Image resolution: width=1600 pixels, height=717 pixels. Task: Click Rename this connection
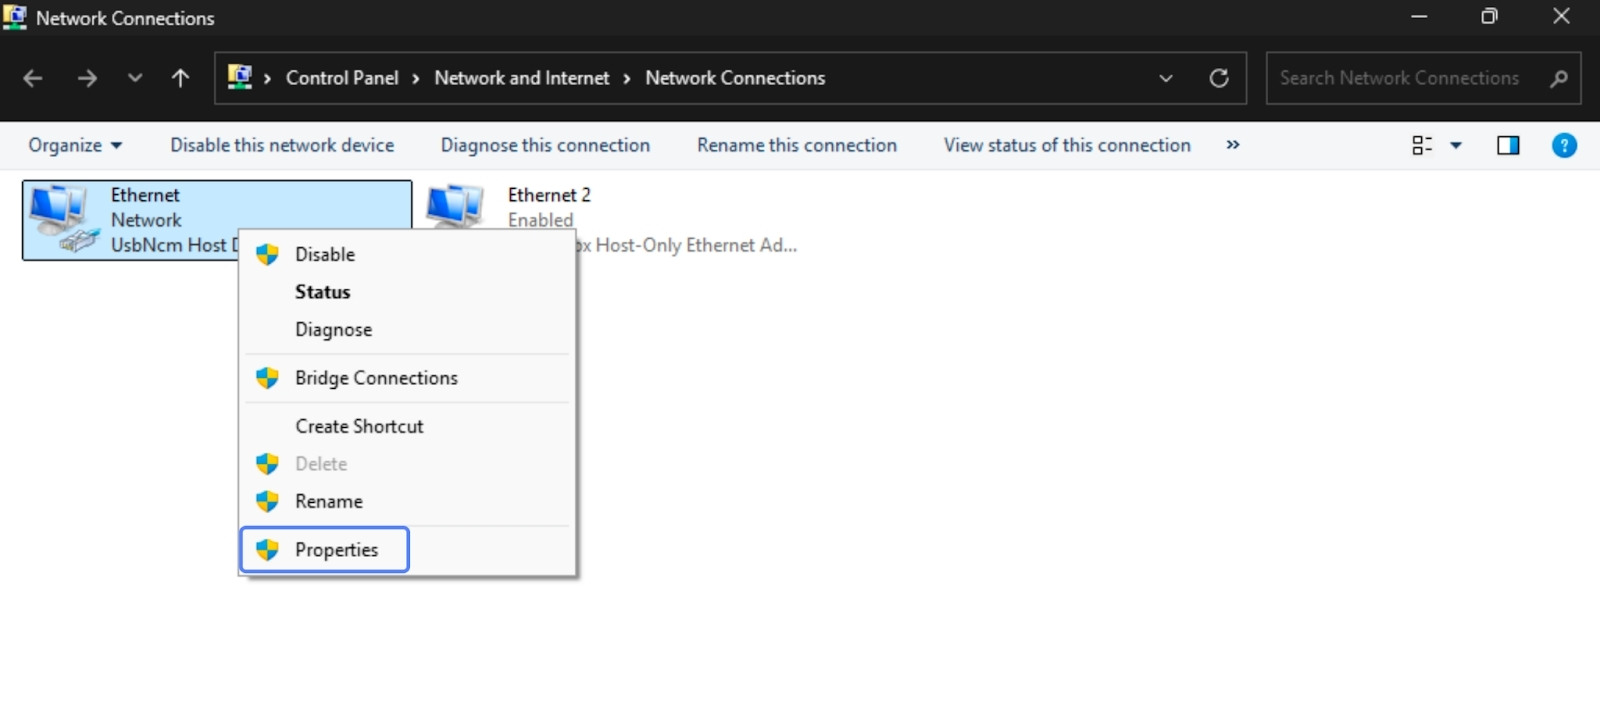click(797, 145)
